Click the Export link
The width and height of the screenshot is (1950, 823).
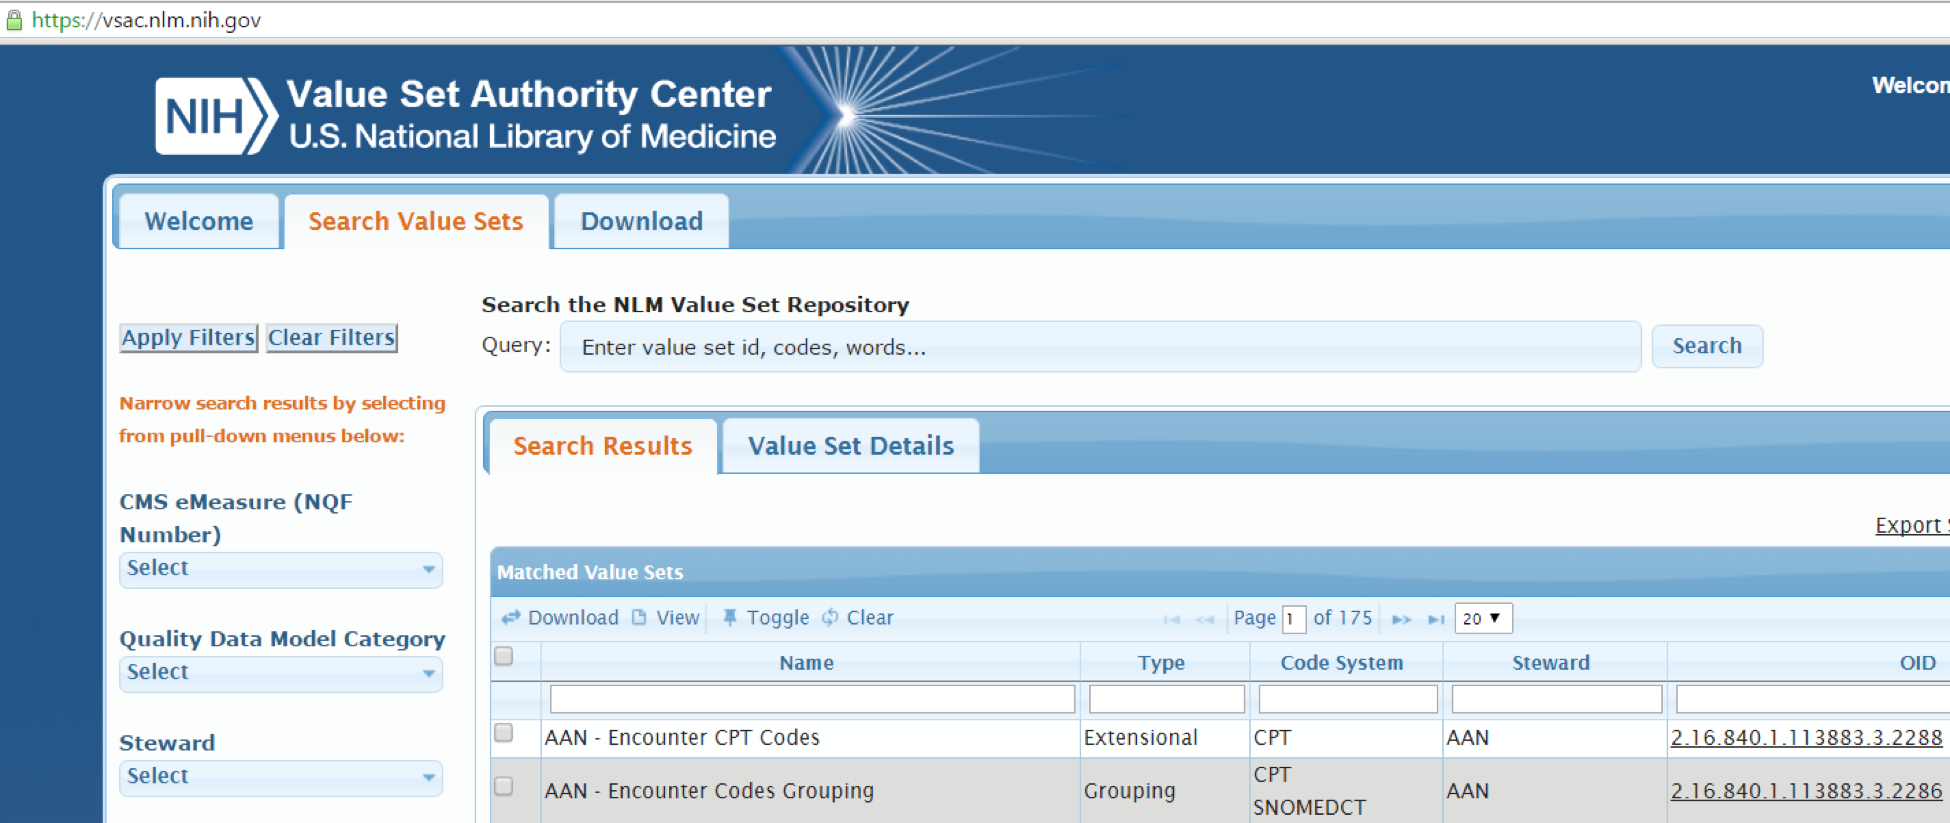(x=1911, y=525)
